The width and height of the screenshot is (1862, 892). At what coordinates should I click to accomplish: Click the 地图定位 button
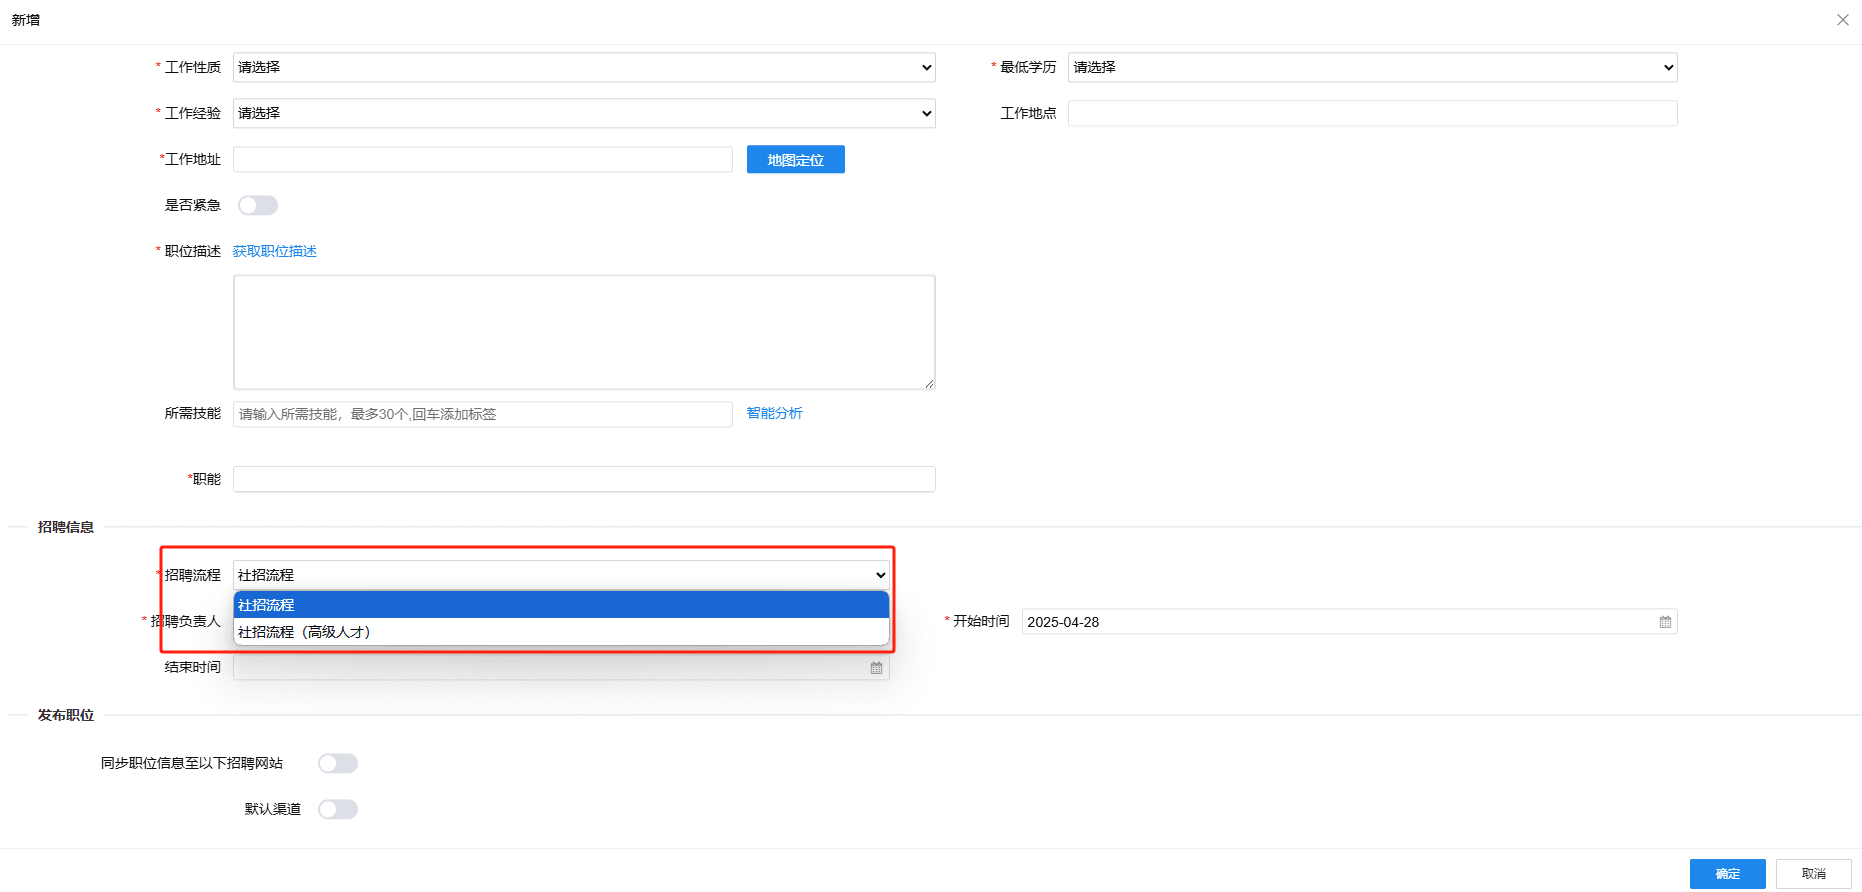tap(796, 160)
